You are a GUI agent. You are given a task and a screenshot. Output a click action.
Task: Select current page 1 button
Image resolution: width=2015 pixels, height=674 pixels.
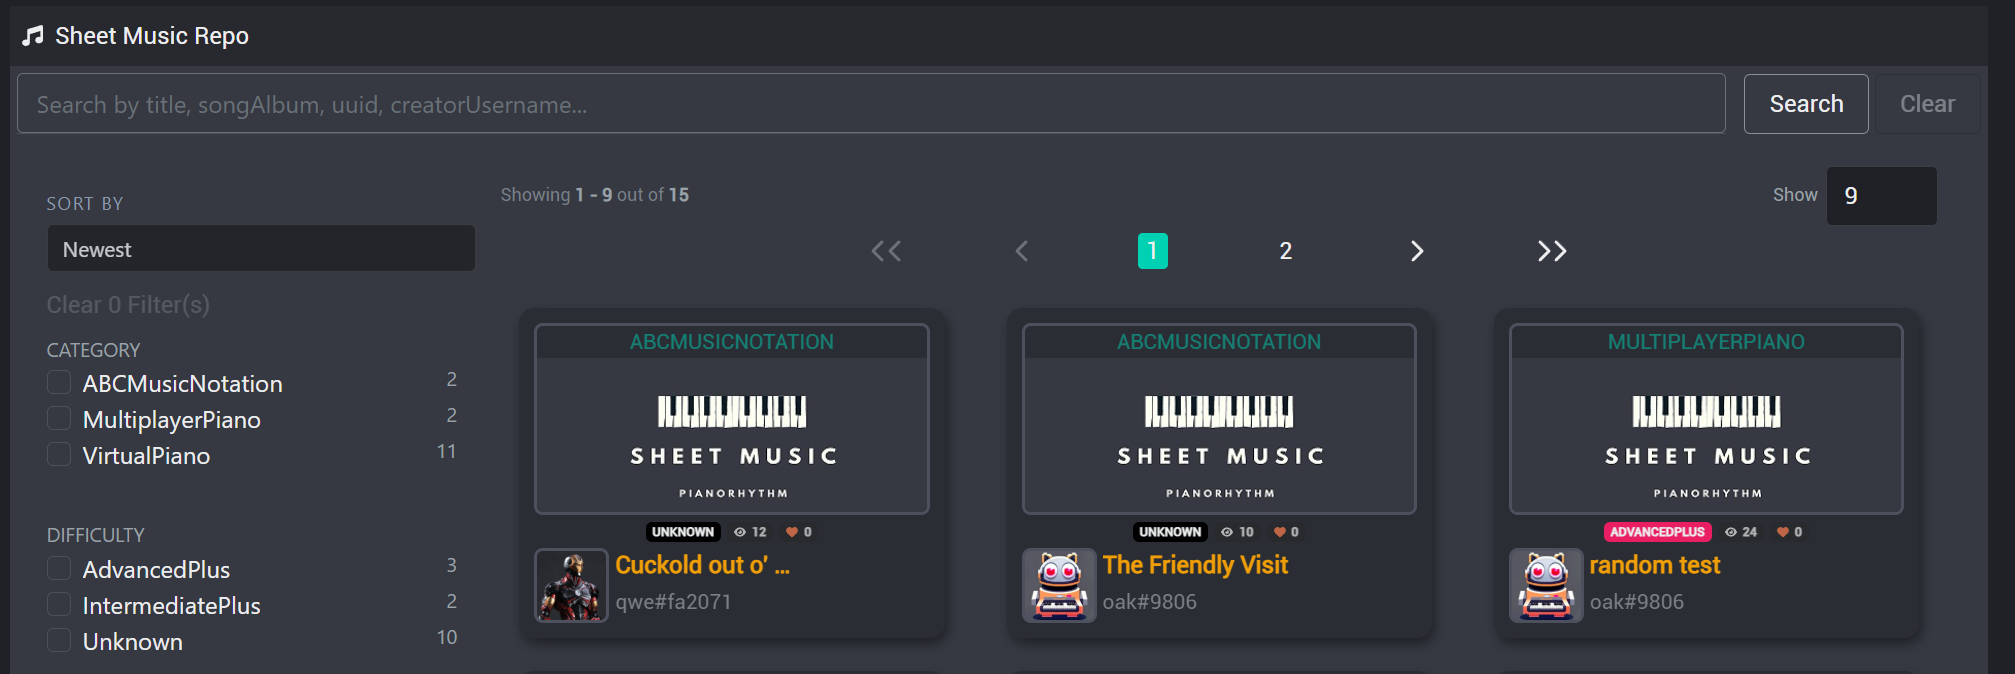[x=1152, y=251]
